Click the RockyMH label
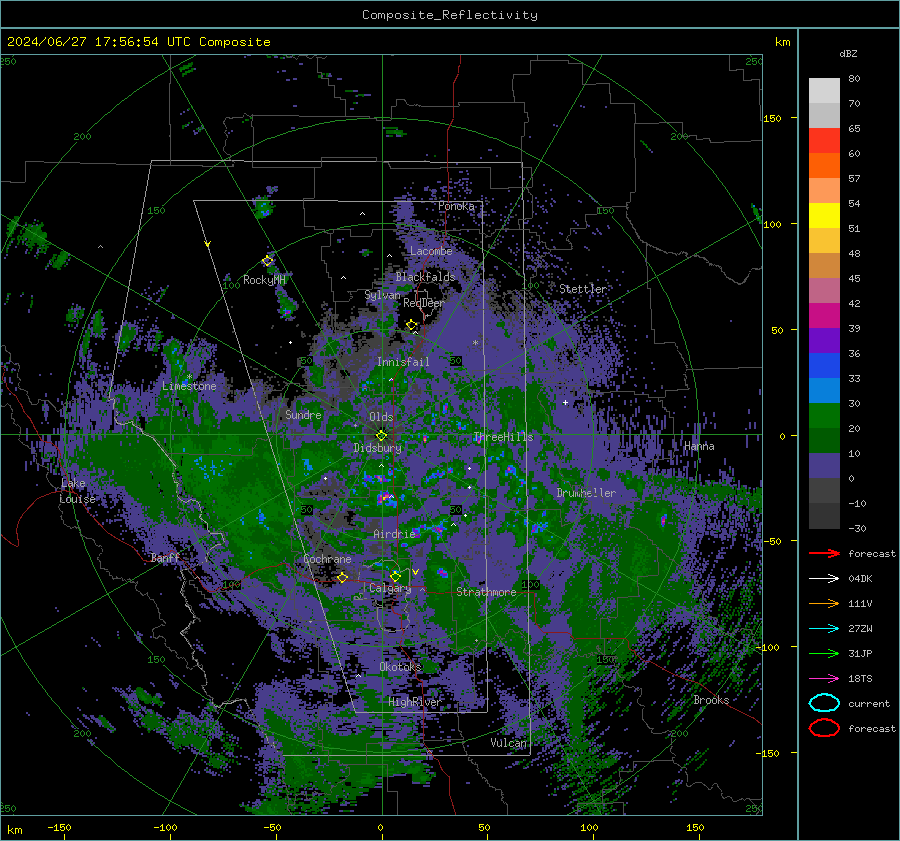This screenshot has height=841, width=900. pyautogui.click(x=264, y=280)
